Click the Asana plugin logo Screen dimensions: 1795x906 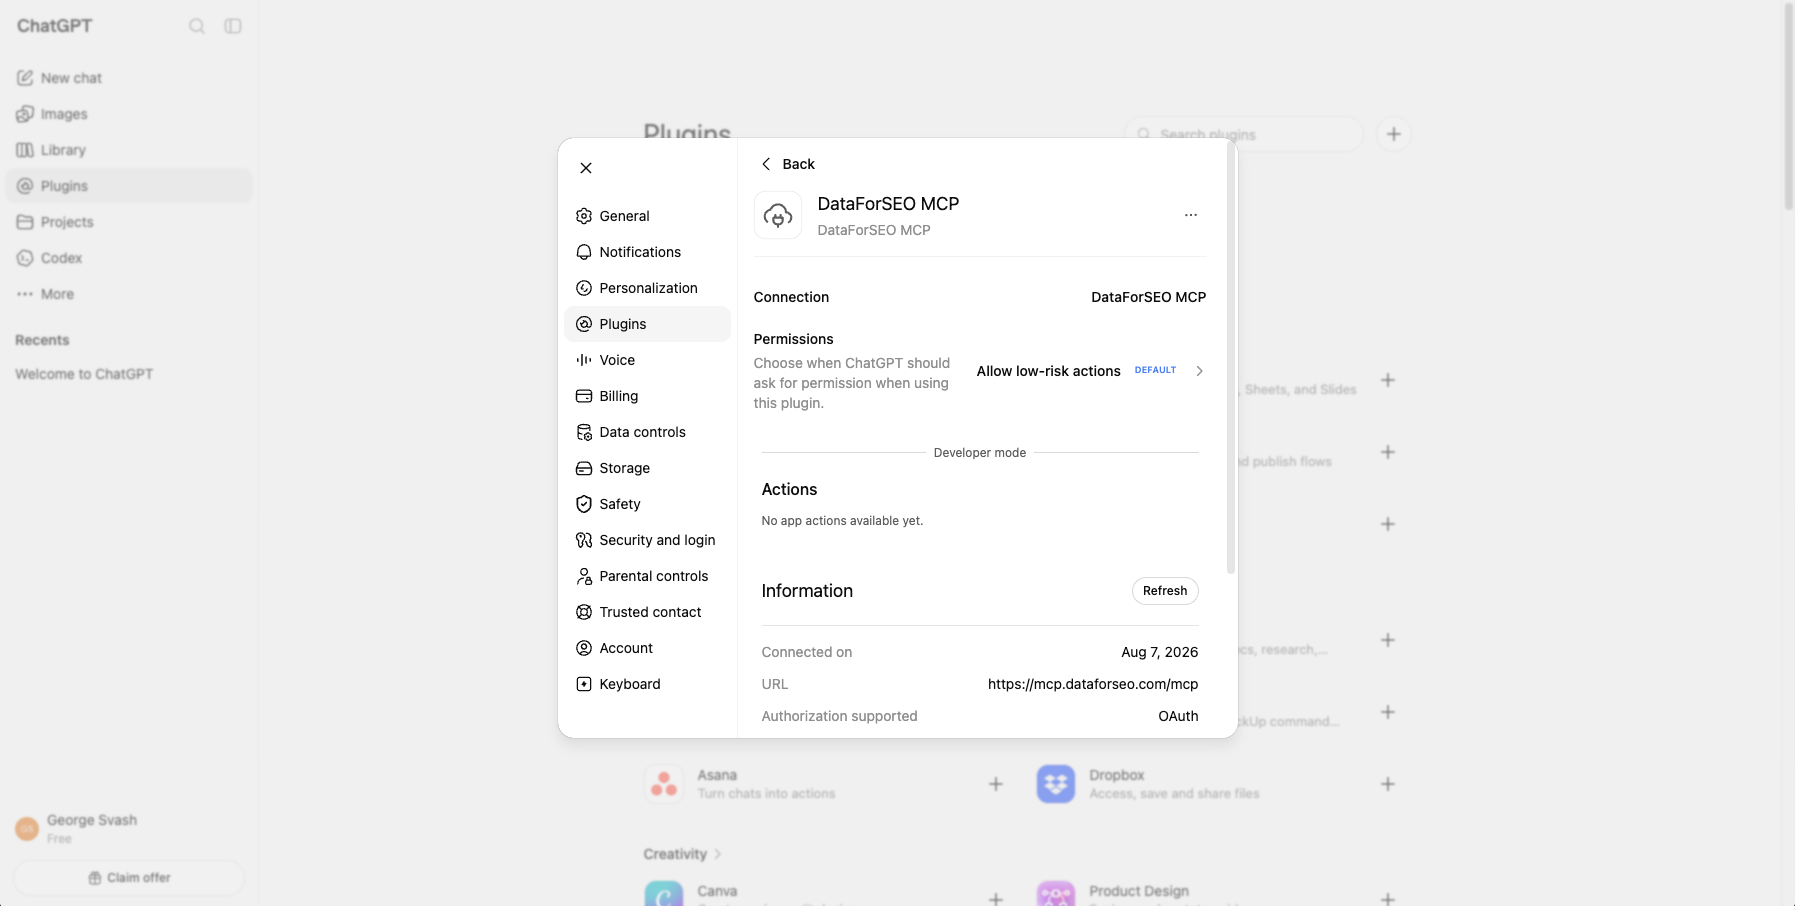tap(664, 784)
